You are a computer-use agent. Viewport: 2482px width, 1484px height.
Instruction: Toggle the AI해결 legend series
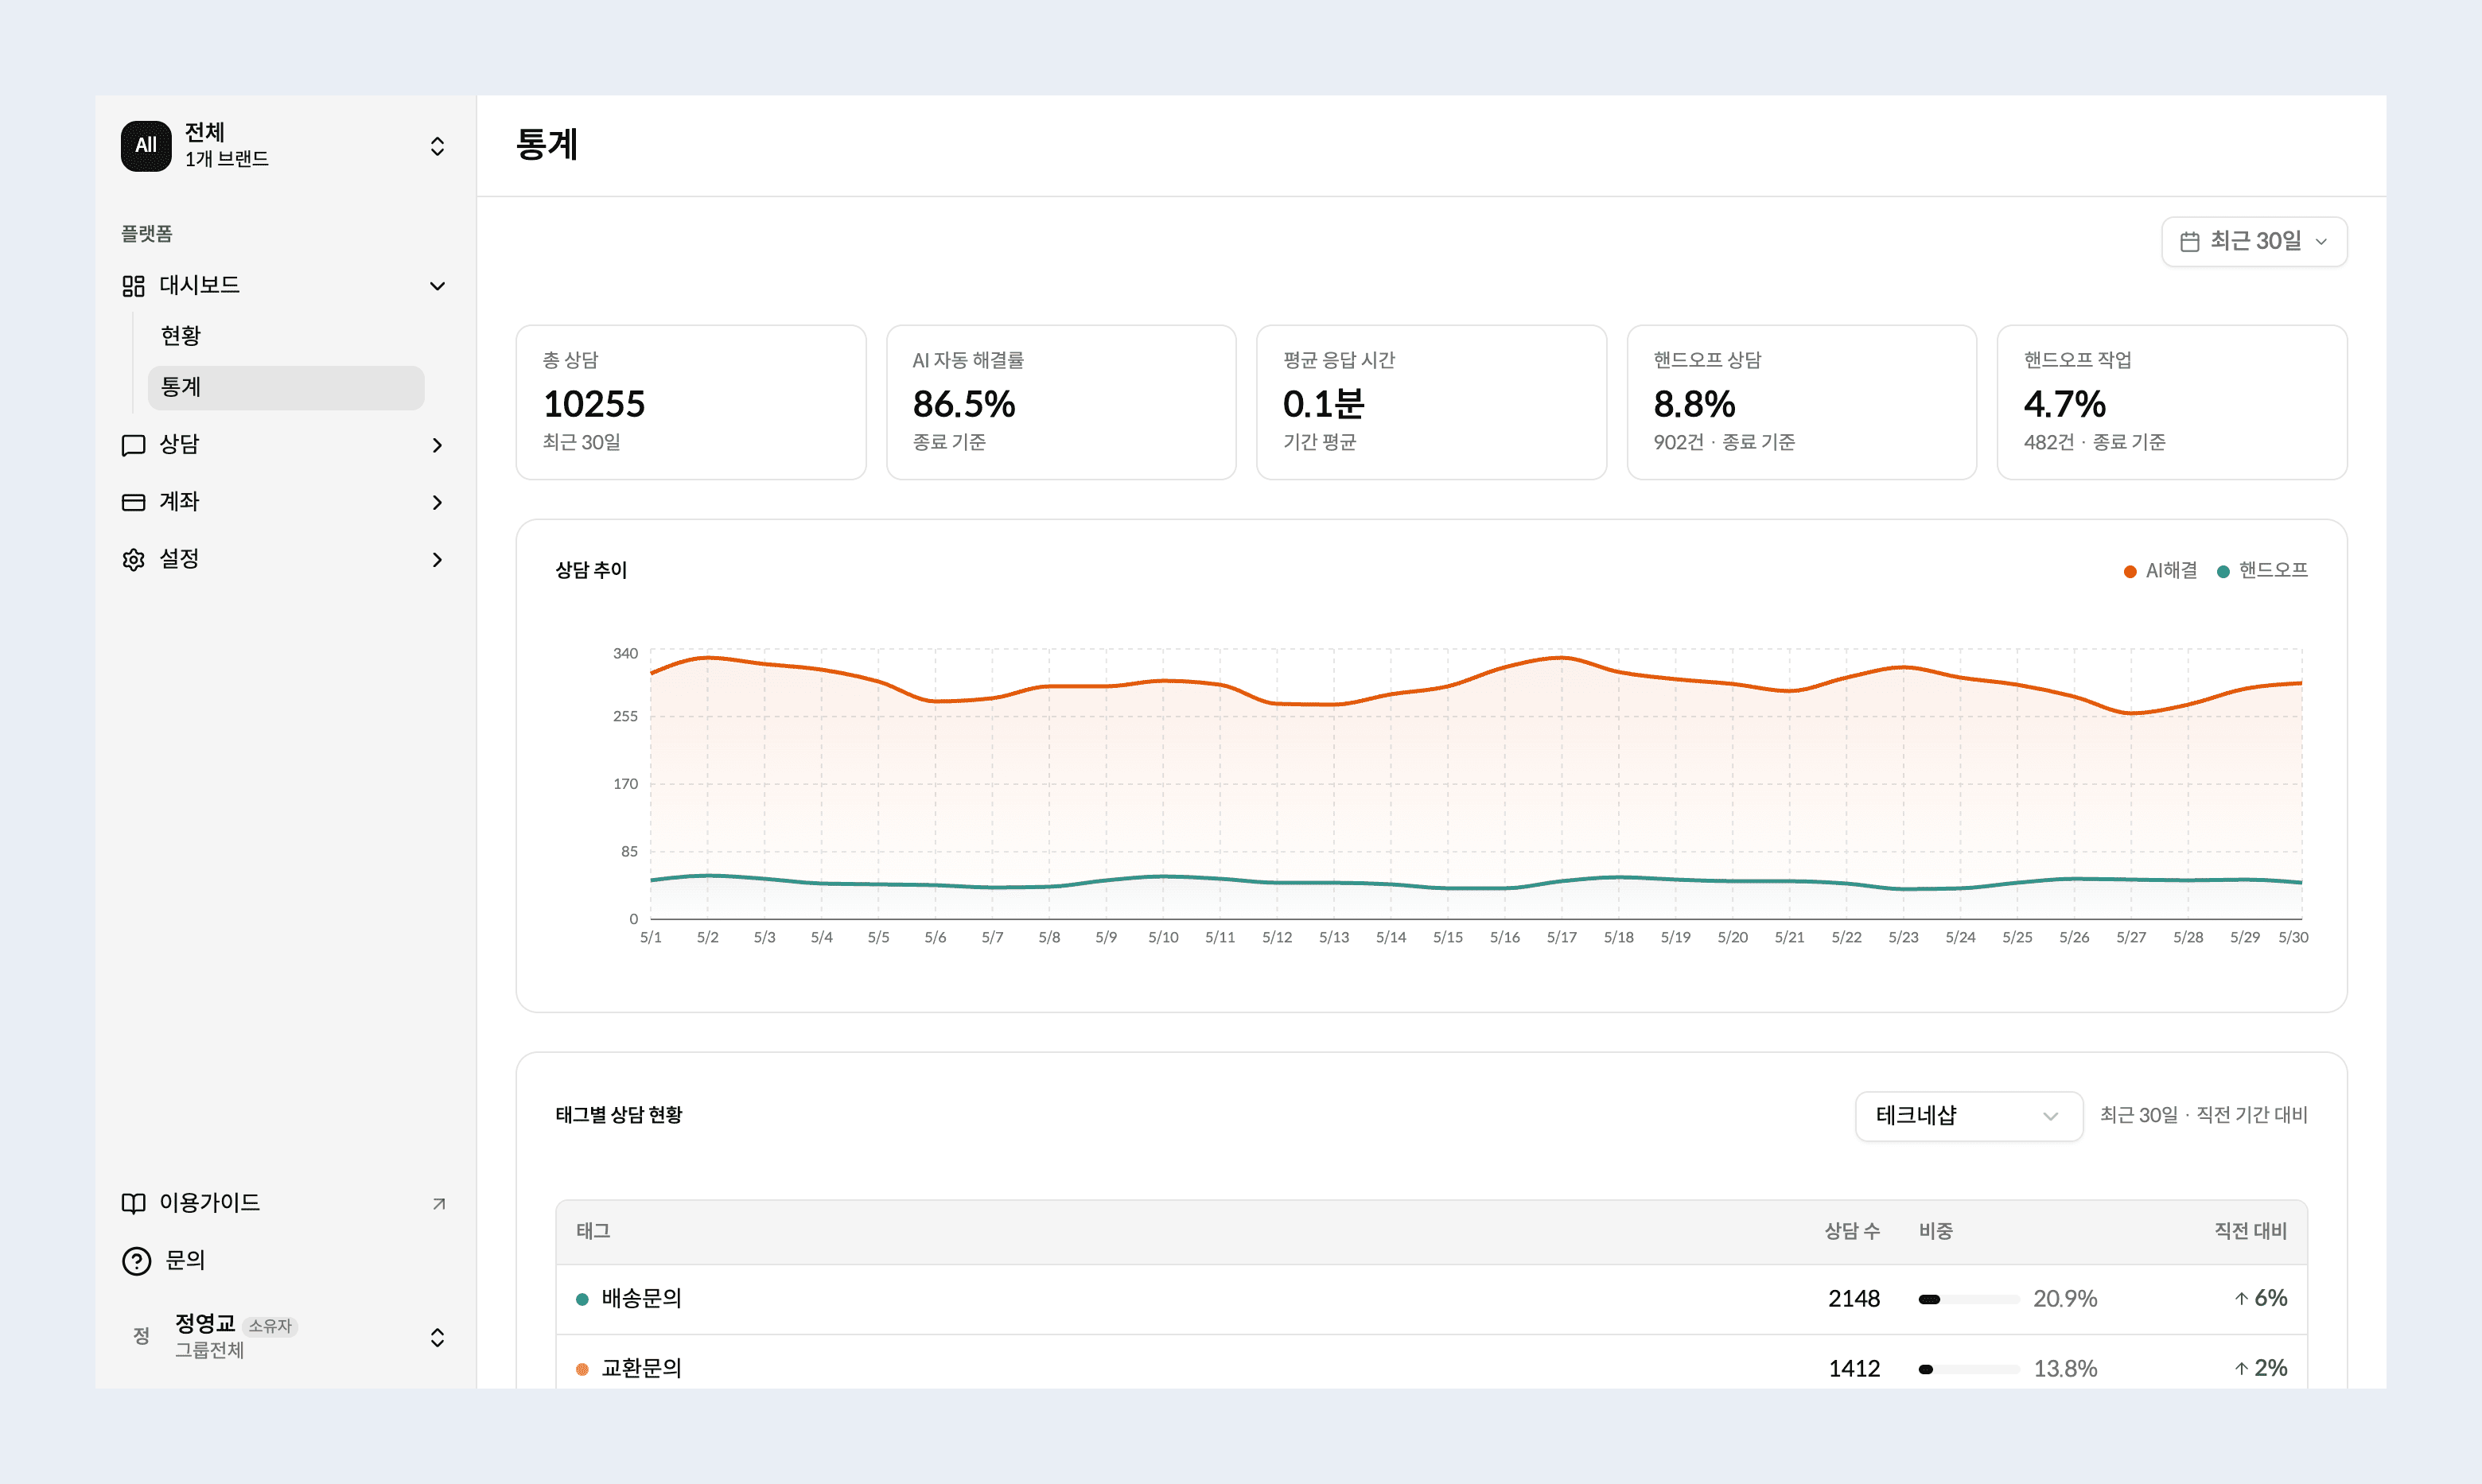[2161, 570]
